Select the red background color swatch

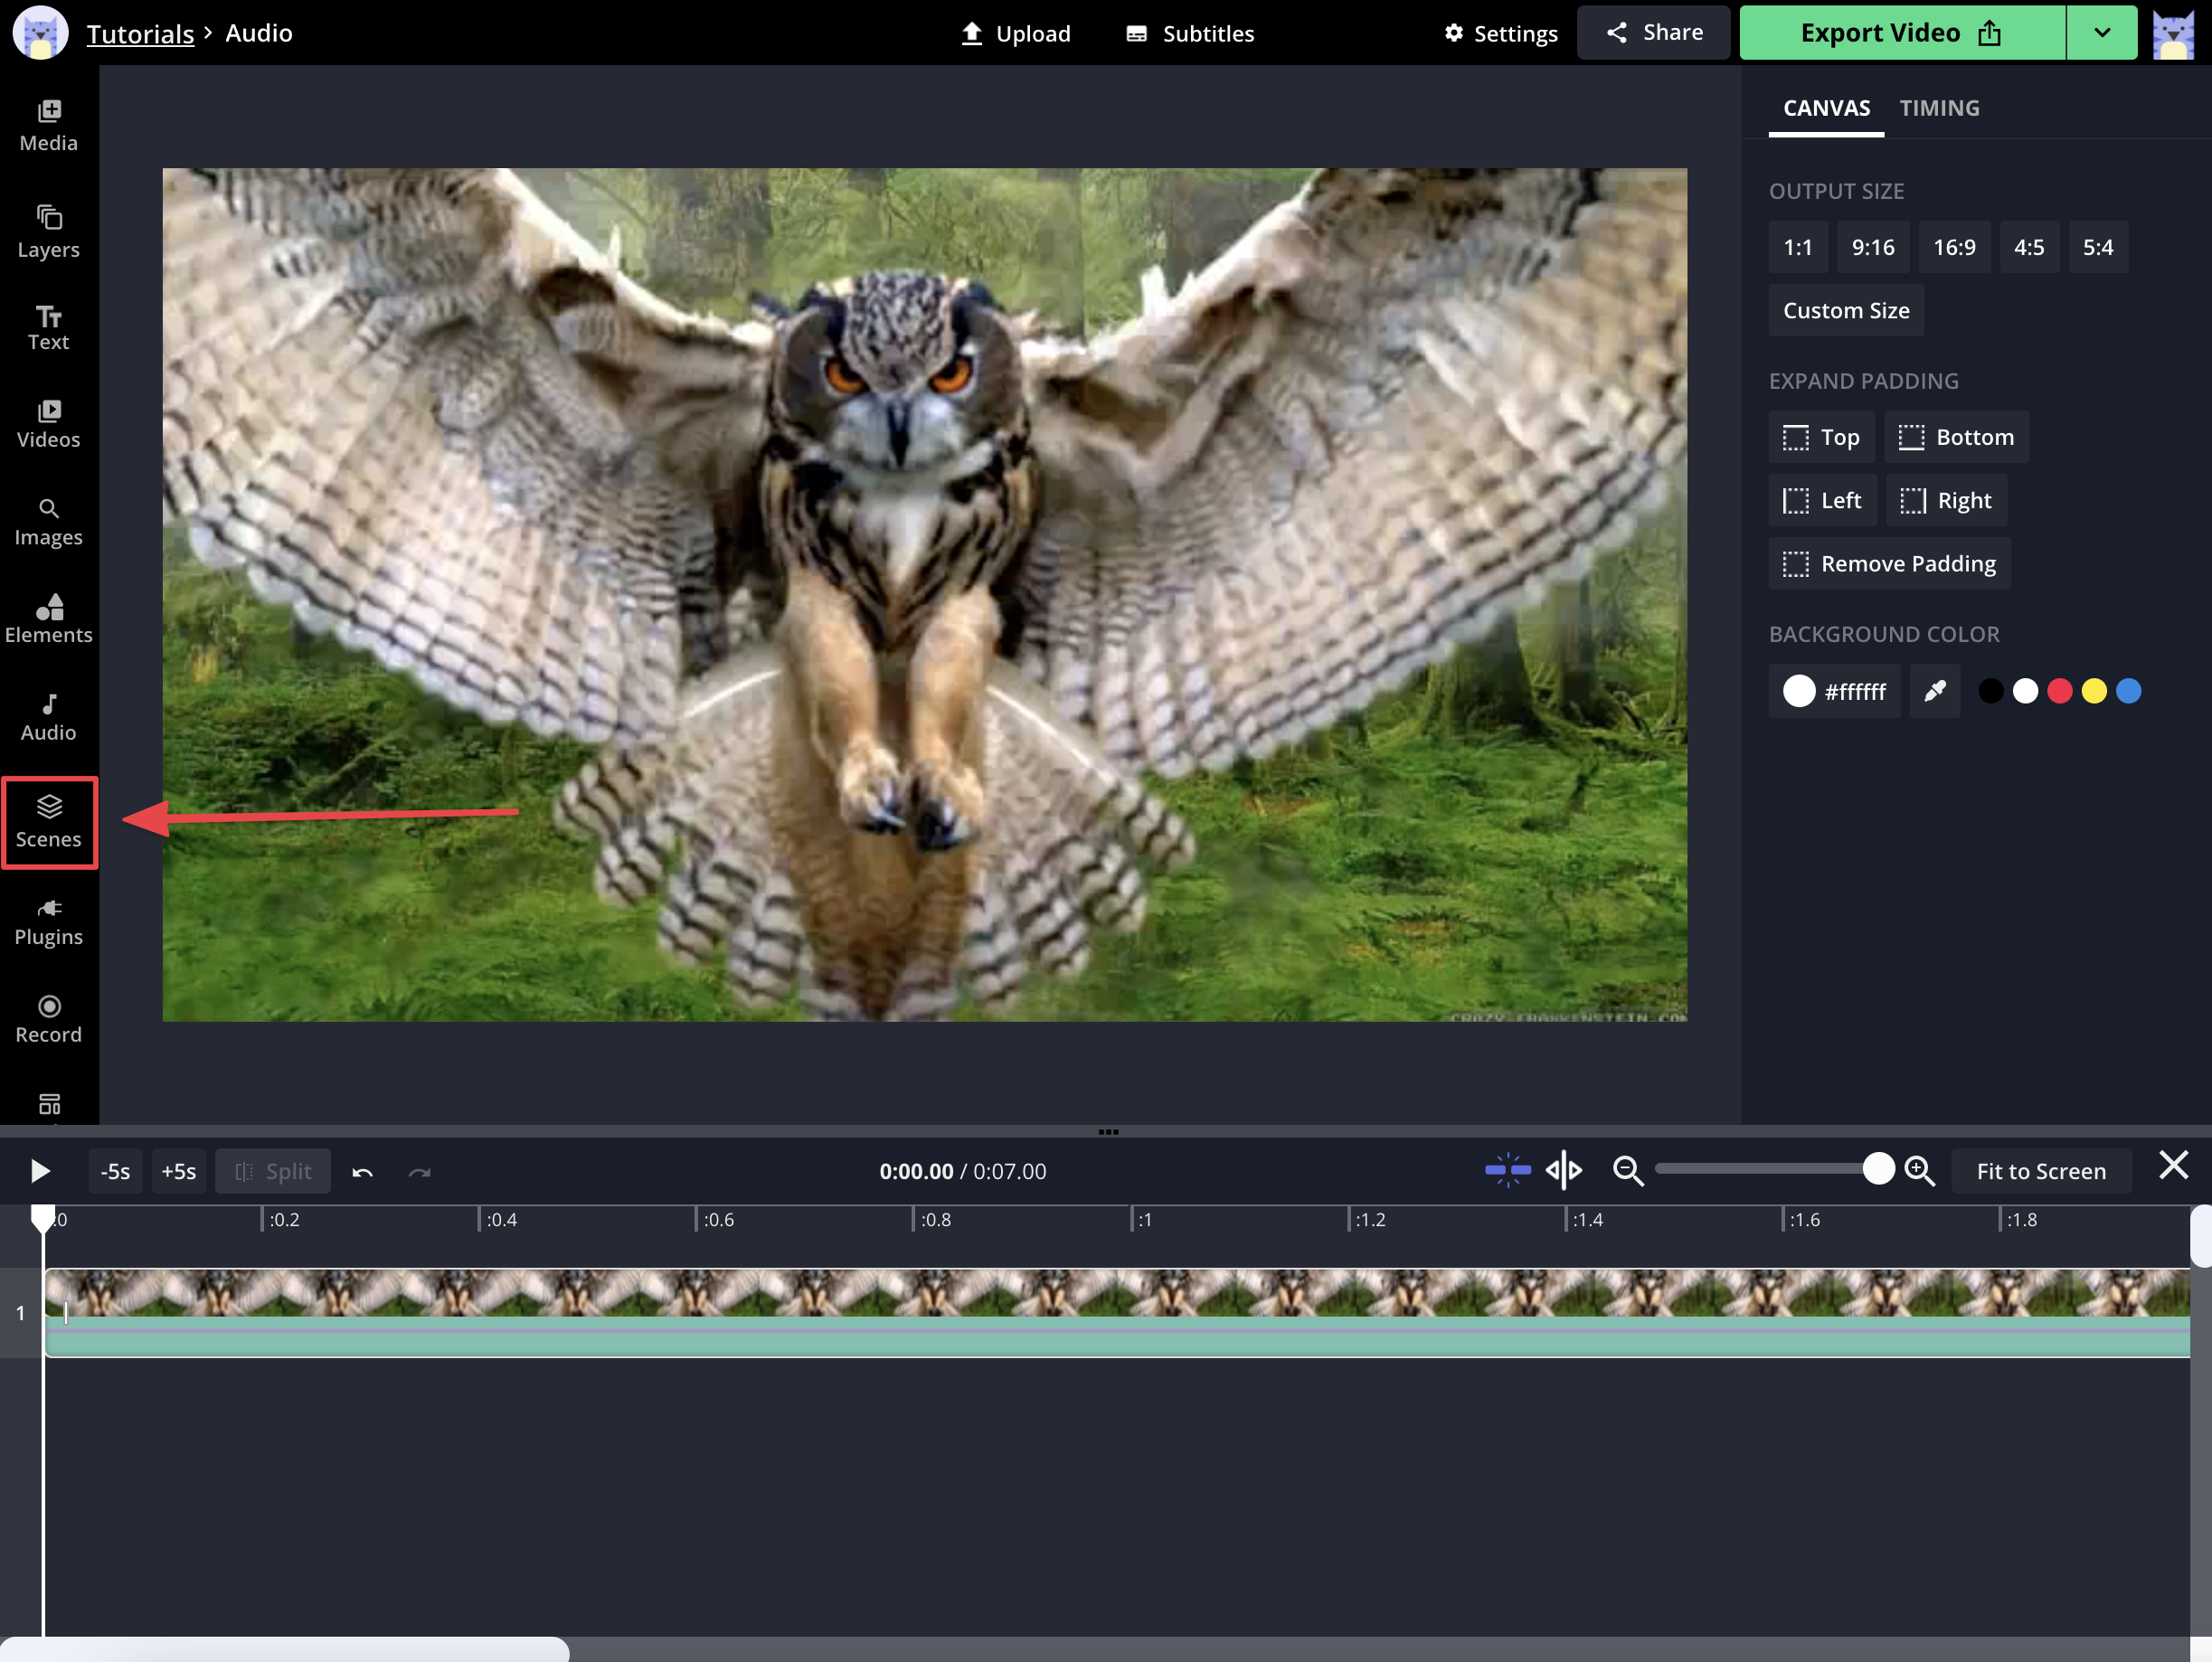click(x=2059, y=691)
